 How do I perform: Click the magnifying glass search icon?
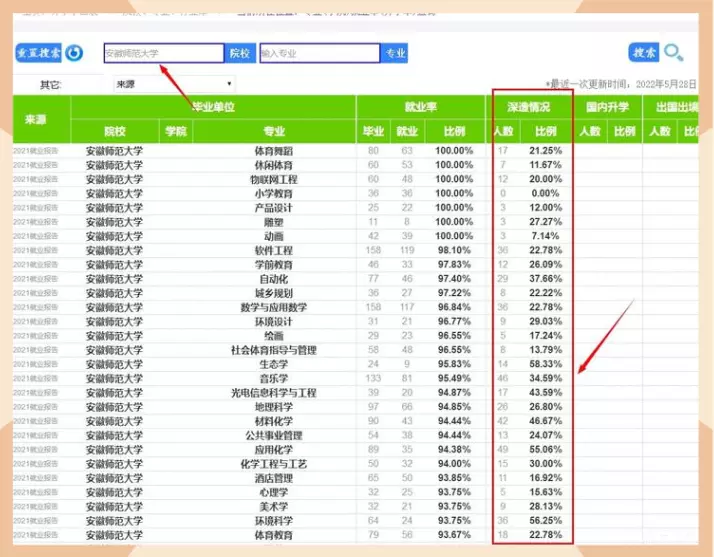(673, 53)
